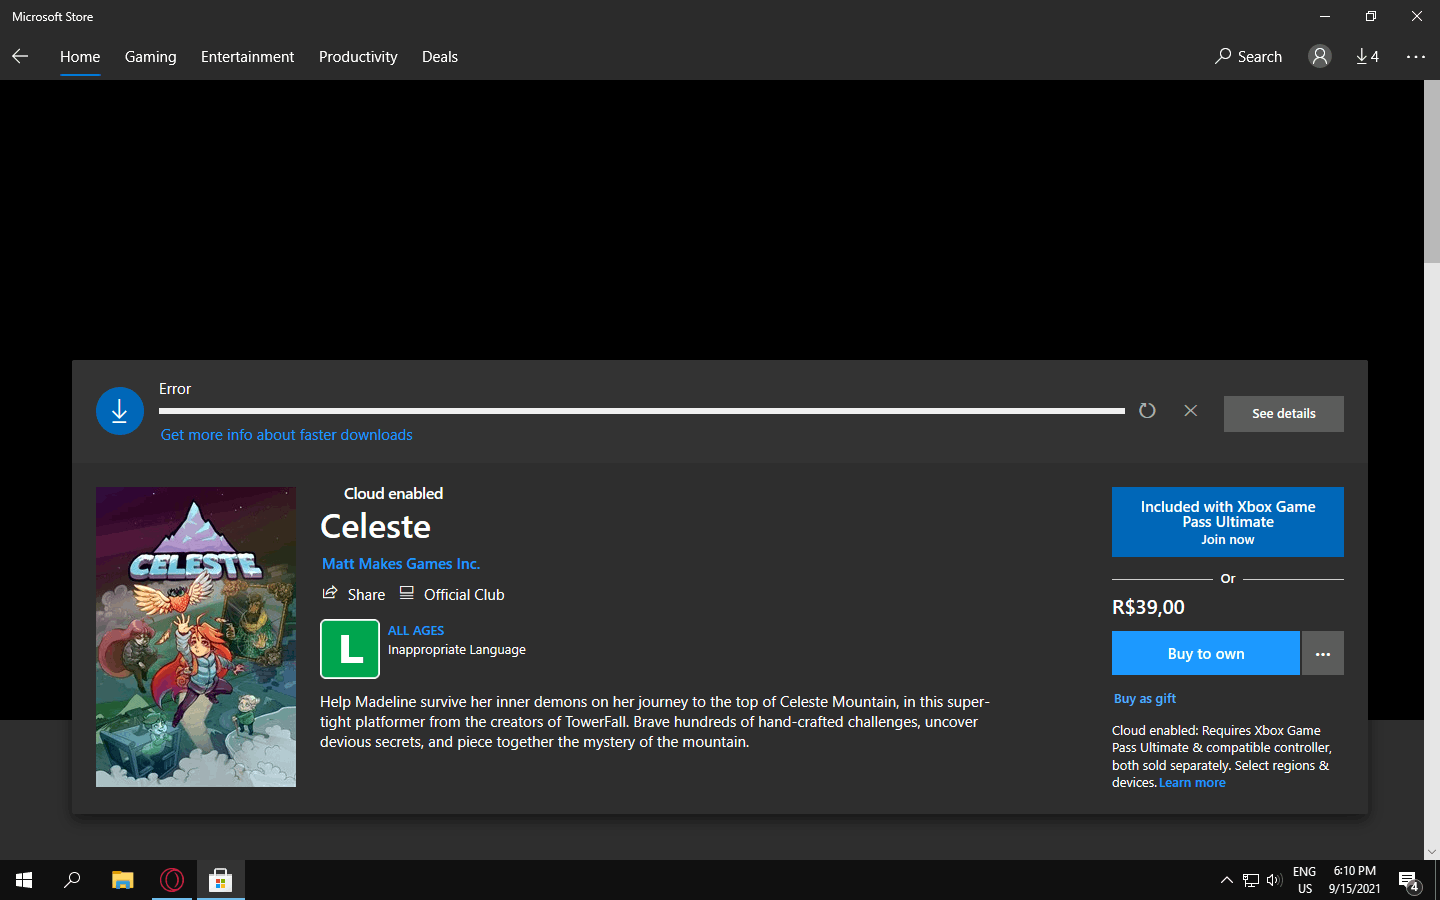Open Matt Makes Games Inc. publisher link
The height and width of the screenshot is (900, 1440).
[x=401, y=564]
